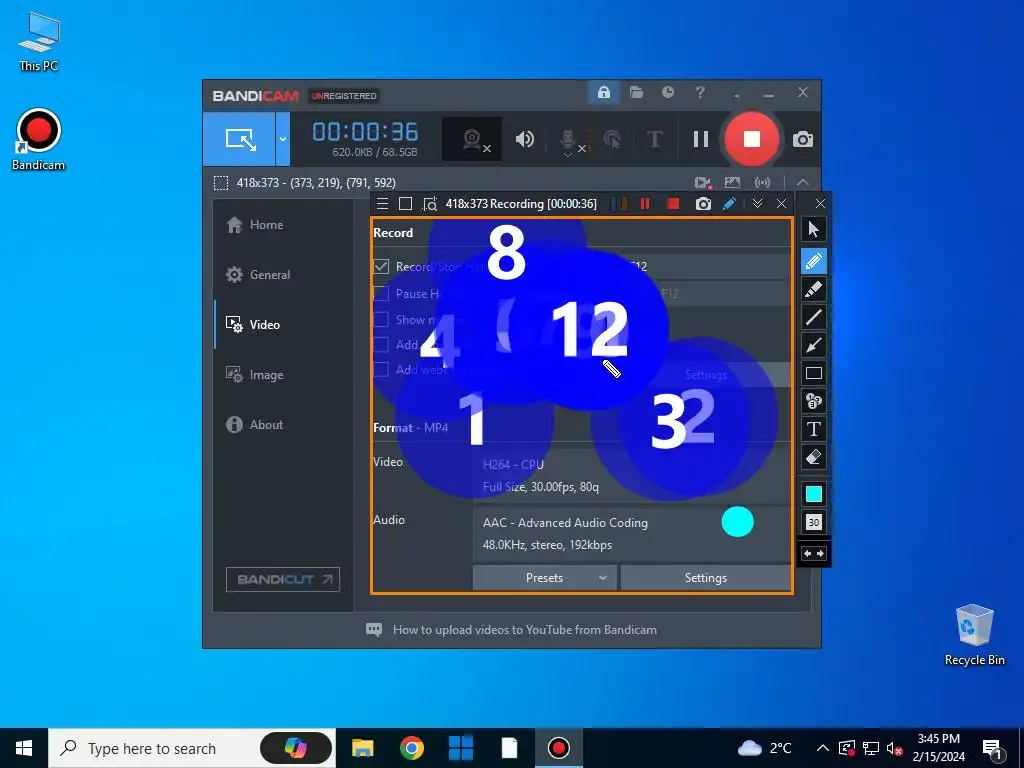The height and width of the screenshot is (768, 1024).
Task: Click the Bandicam desktop shortcut
Action: pyautogui.click(x=39, y=140)
